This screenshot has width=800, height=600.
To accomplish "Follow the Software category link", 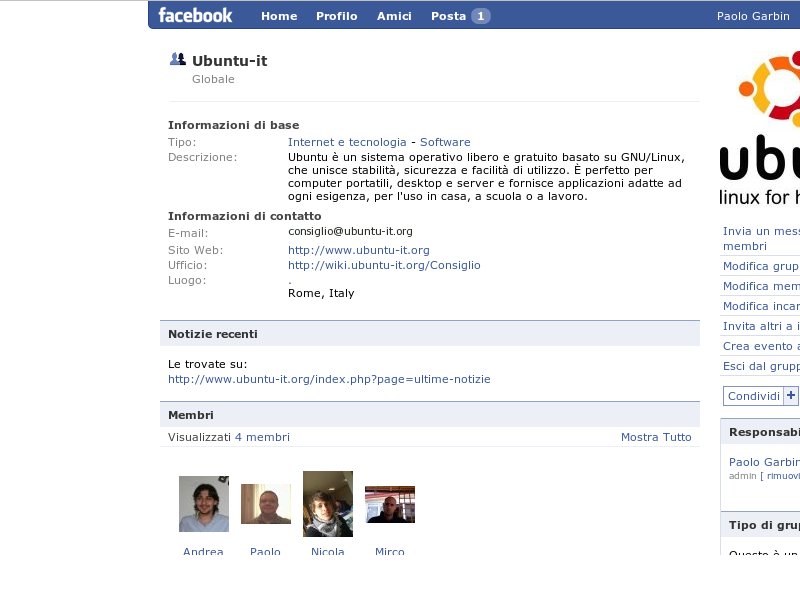I will click(x=445, y=142).
